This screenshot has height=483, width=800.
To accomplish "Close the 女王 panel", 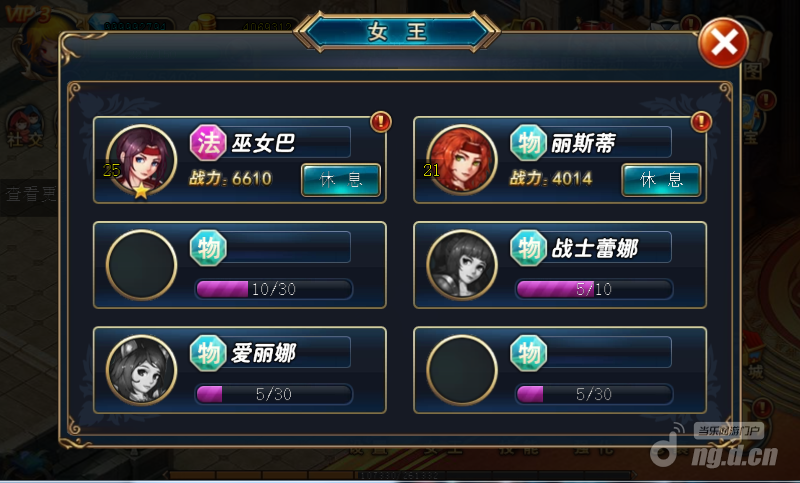I will 723,43.
